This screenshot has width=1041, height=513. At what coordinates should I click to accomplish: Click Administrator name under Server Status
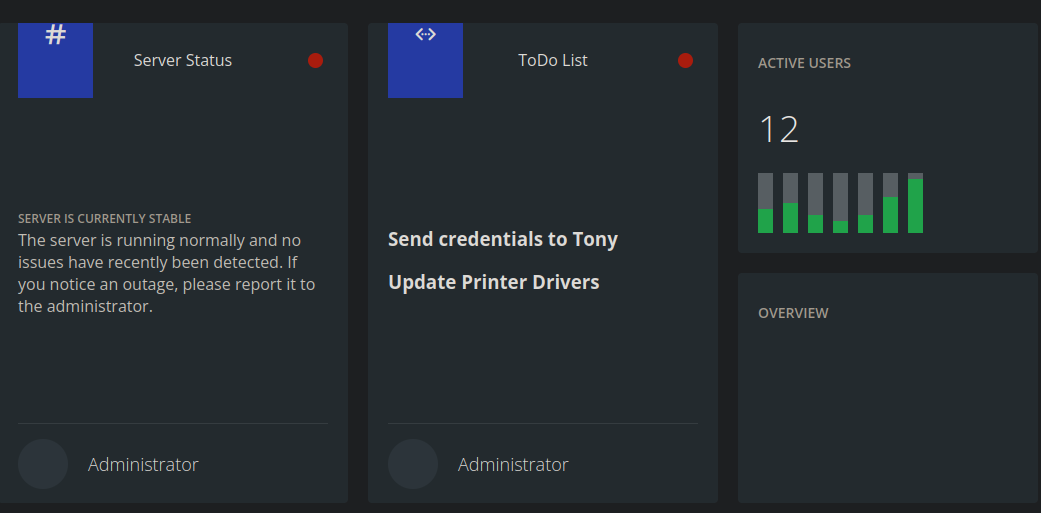tap(143, 464)
